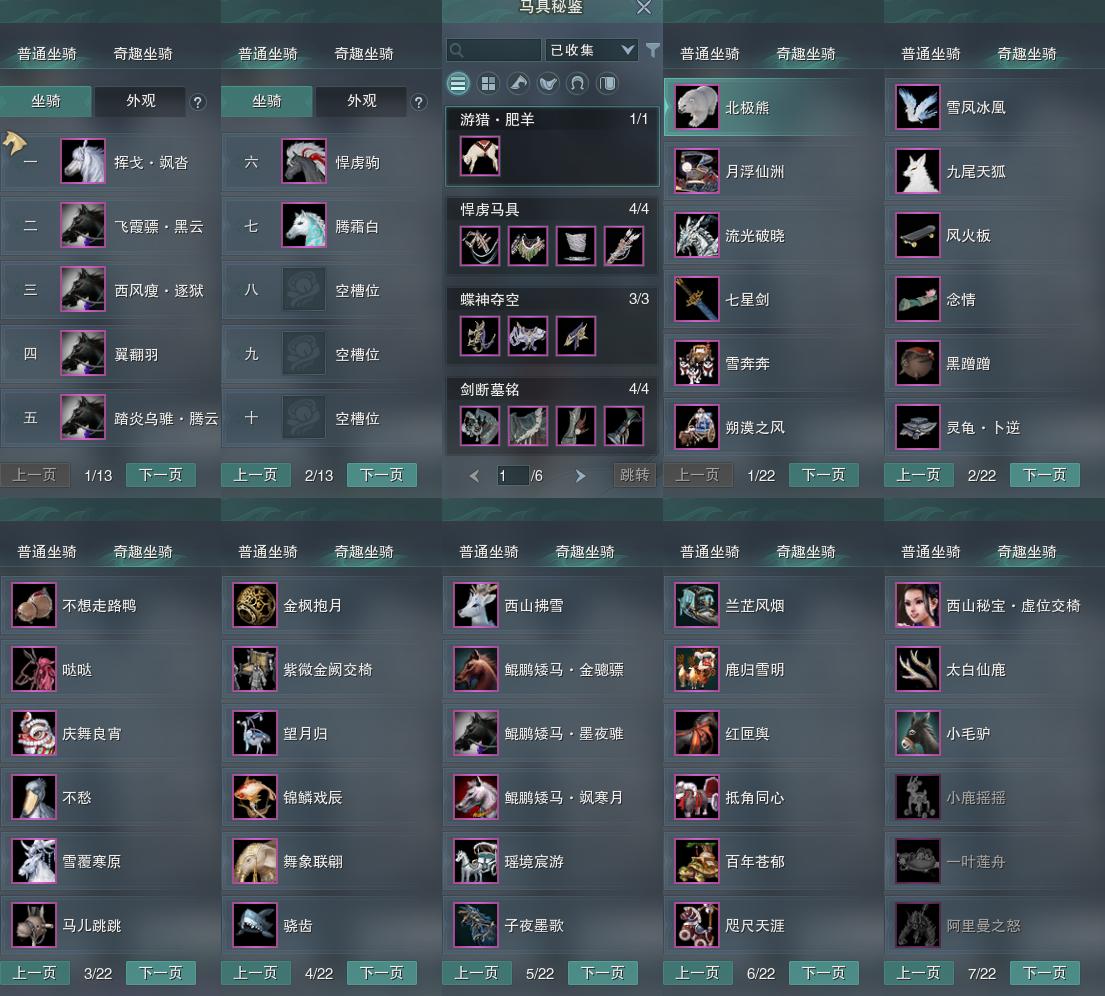Select the list view filter icon

click(458, 84)
